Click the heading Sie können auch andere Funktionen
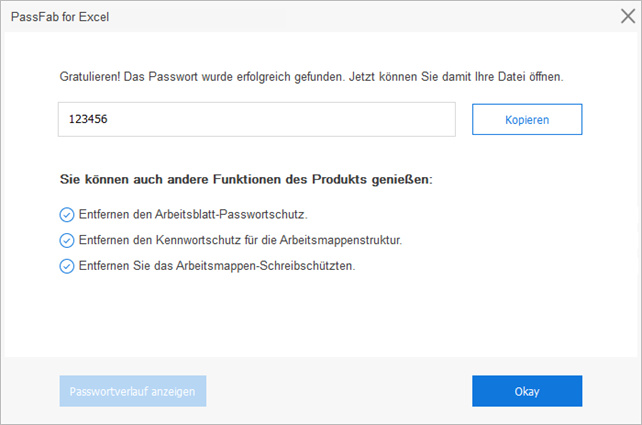Screen dimensions: 642x425 pos(171,179)
